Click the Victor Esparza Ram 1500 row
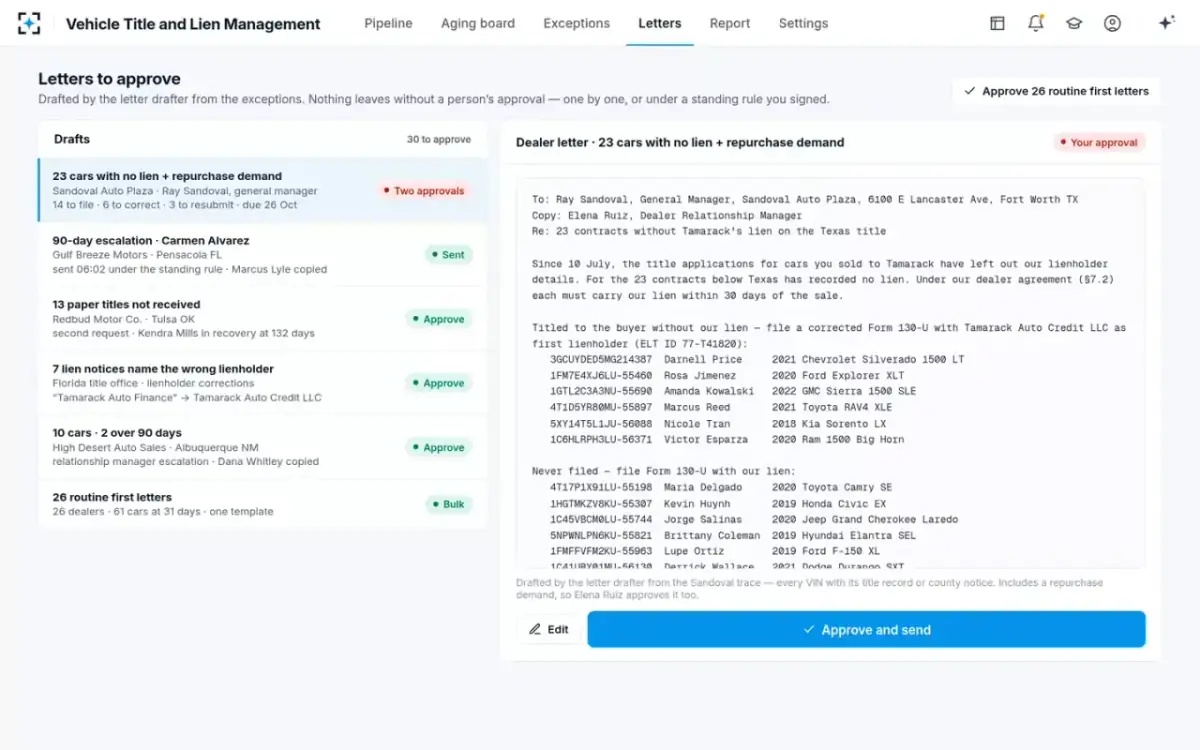 [727, 439]
